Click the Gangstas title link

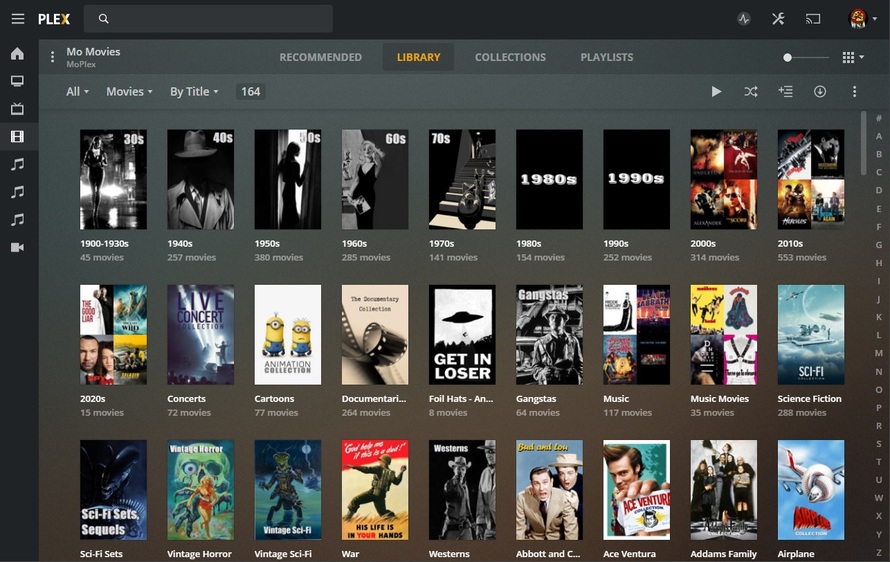536,399
